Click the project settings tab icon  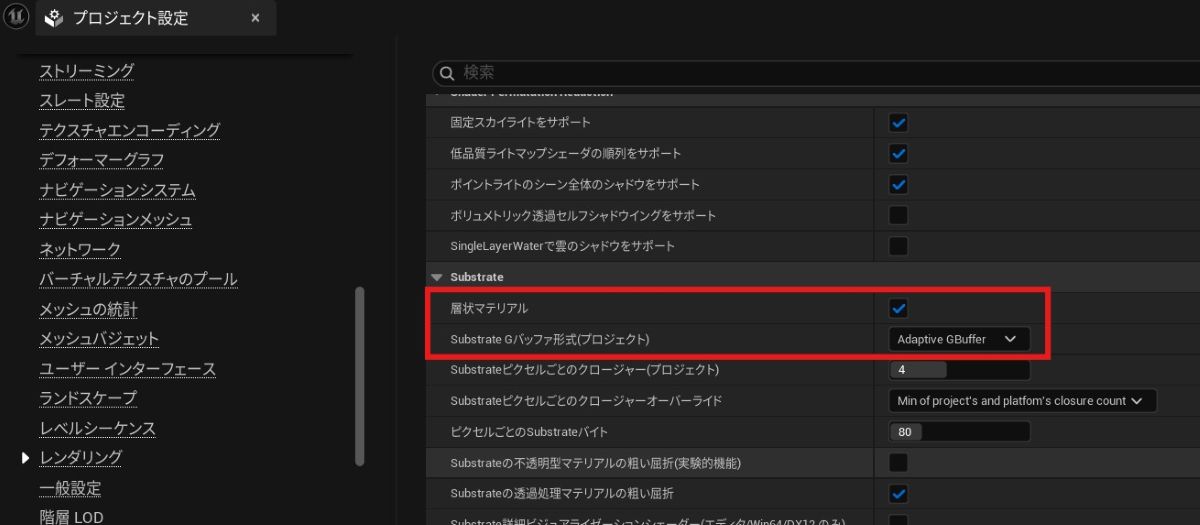pyautogui.click(x=54, y=18)
